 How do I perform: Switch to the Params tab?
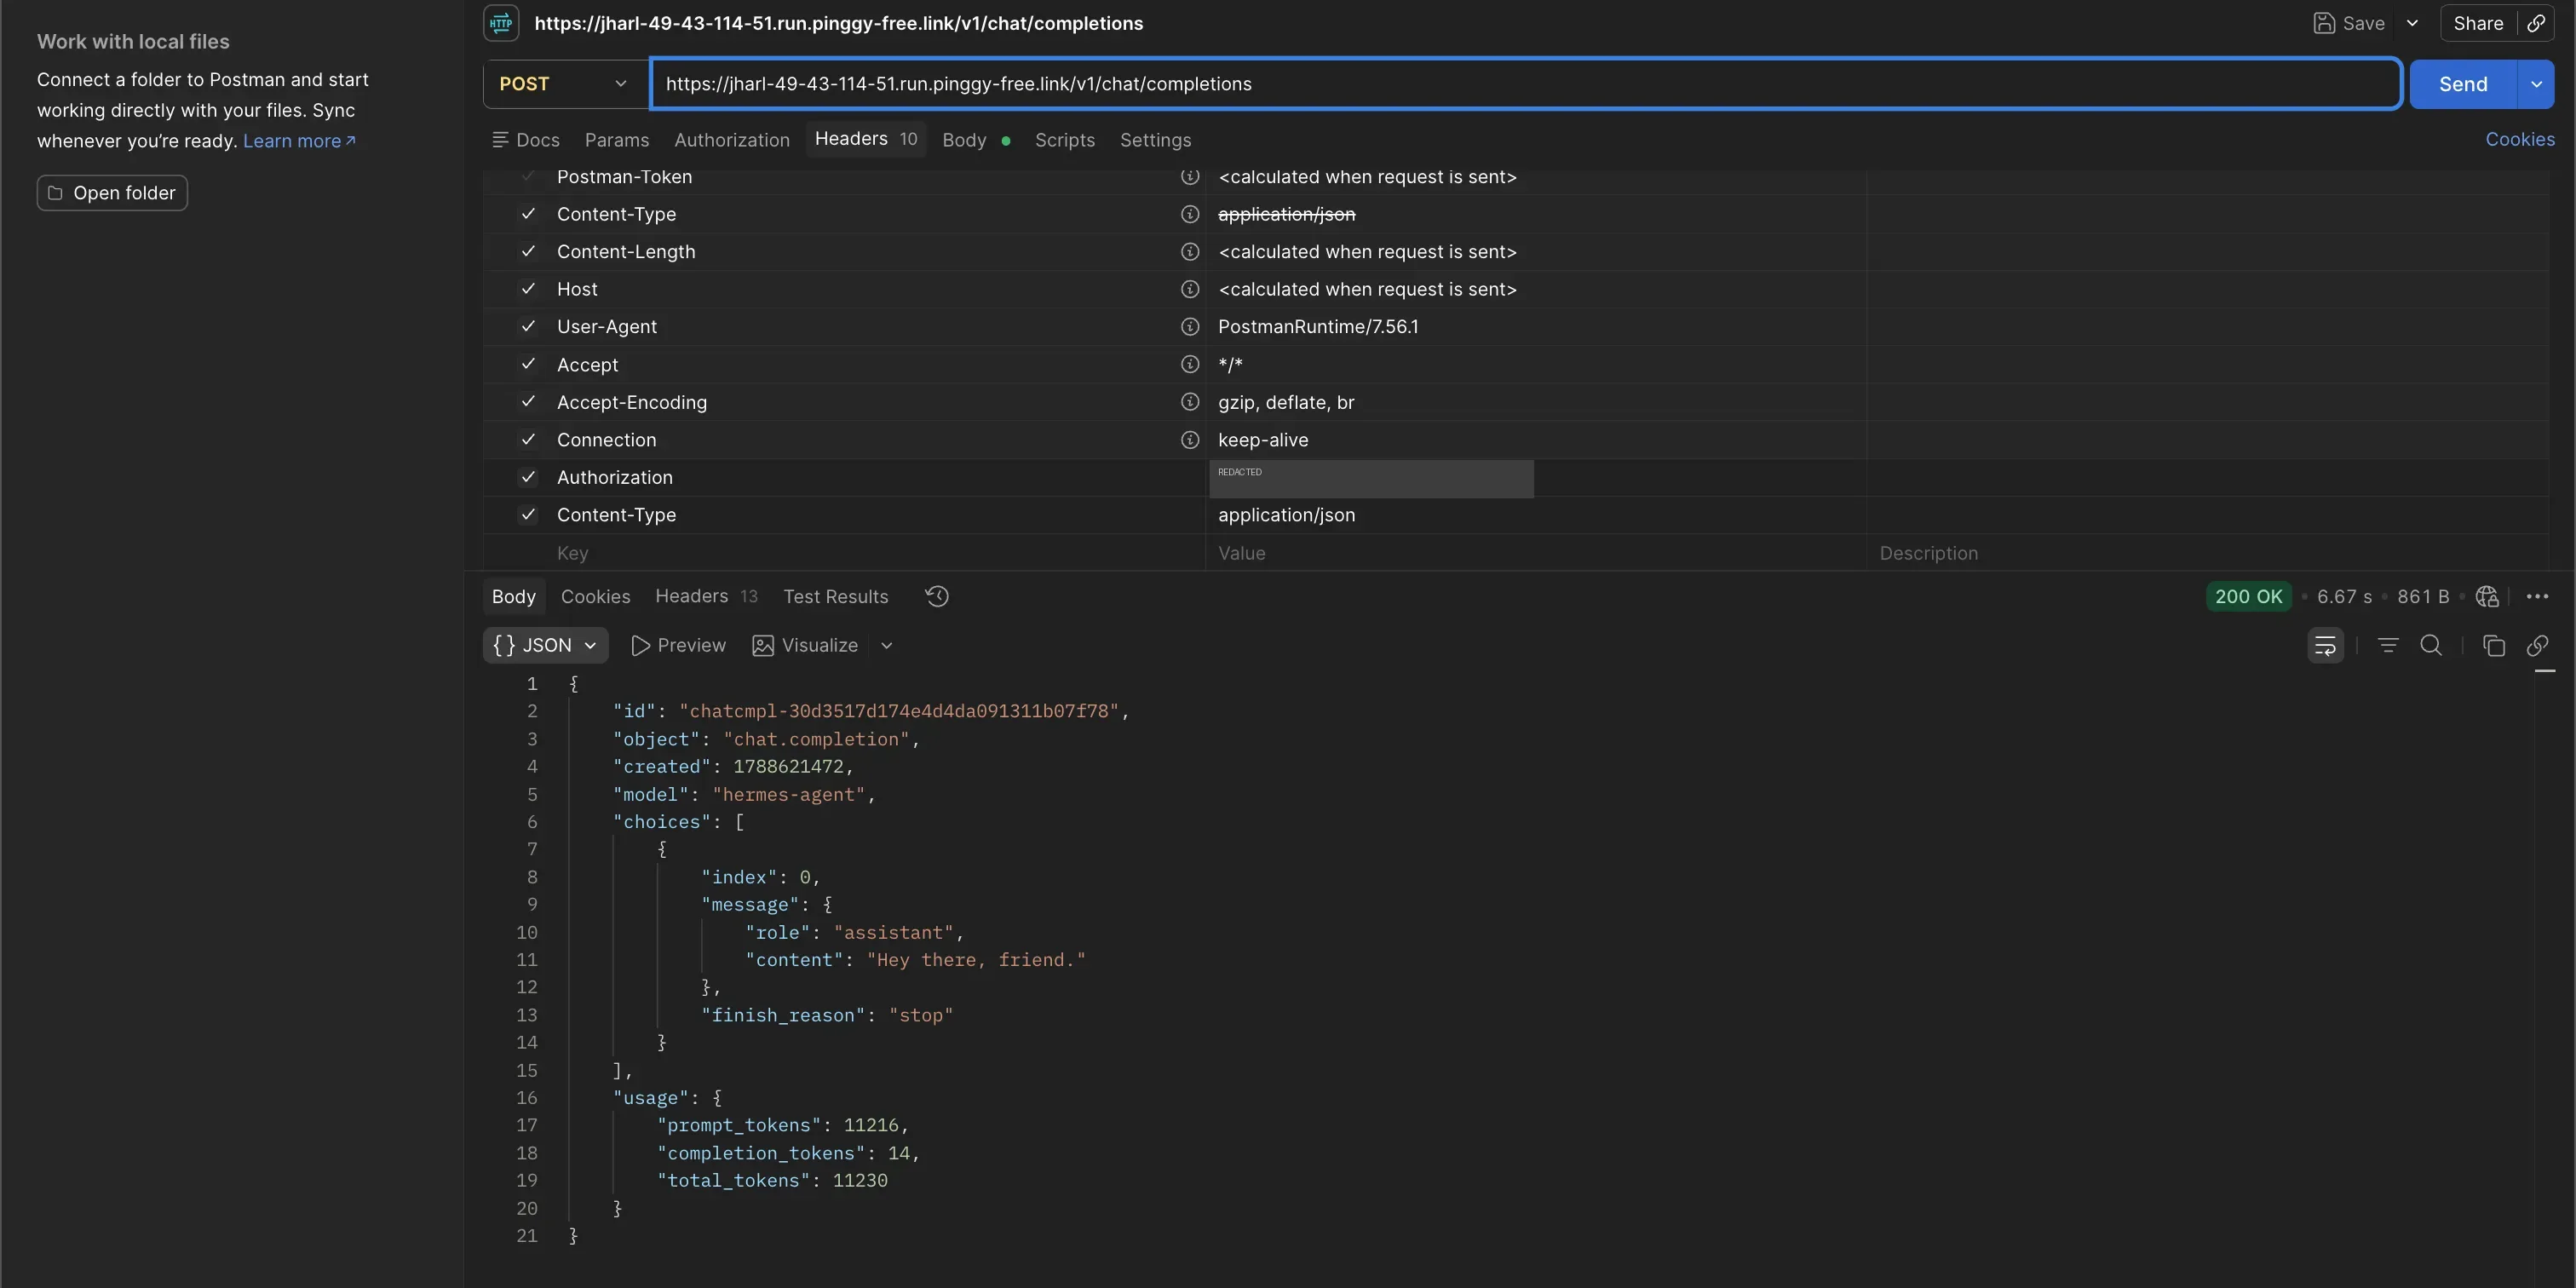pyautogui.click(x=617, y=140)
